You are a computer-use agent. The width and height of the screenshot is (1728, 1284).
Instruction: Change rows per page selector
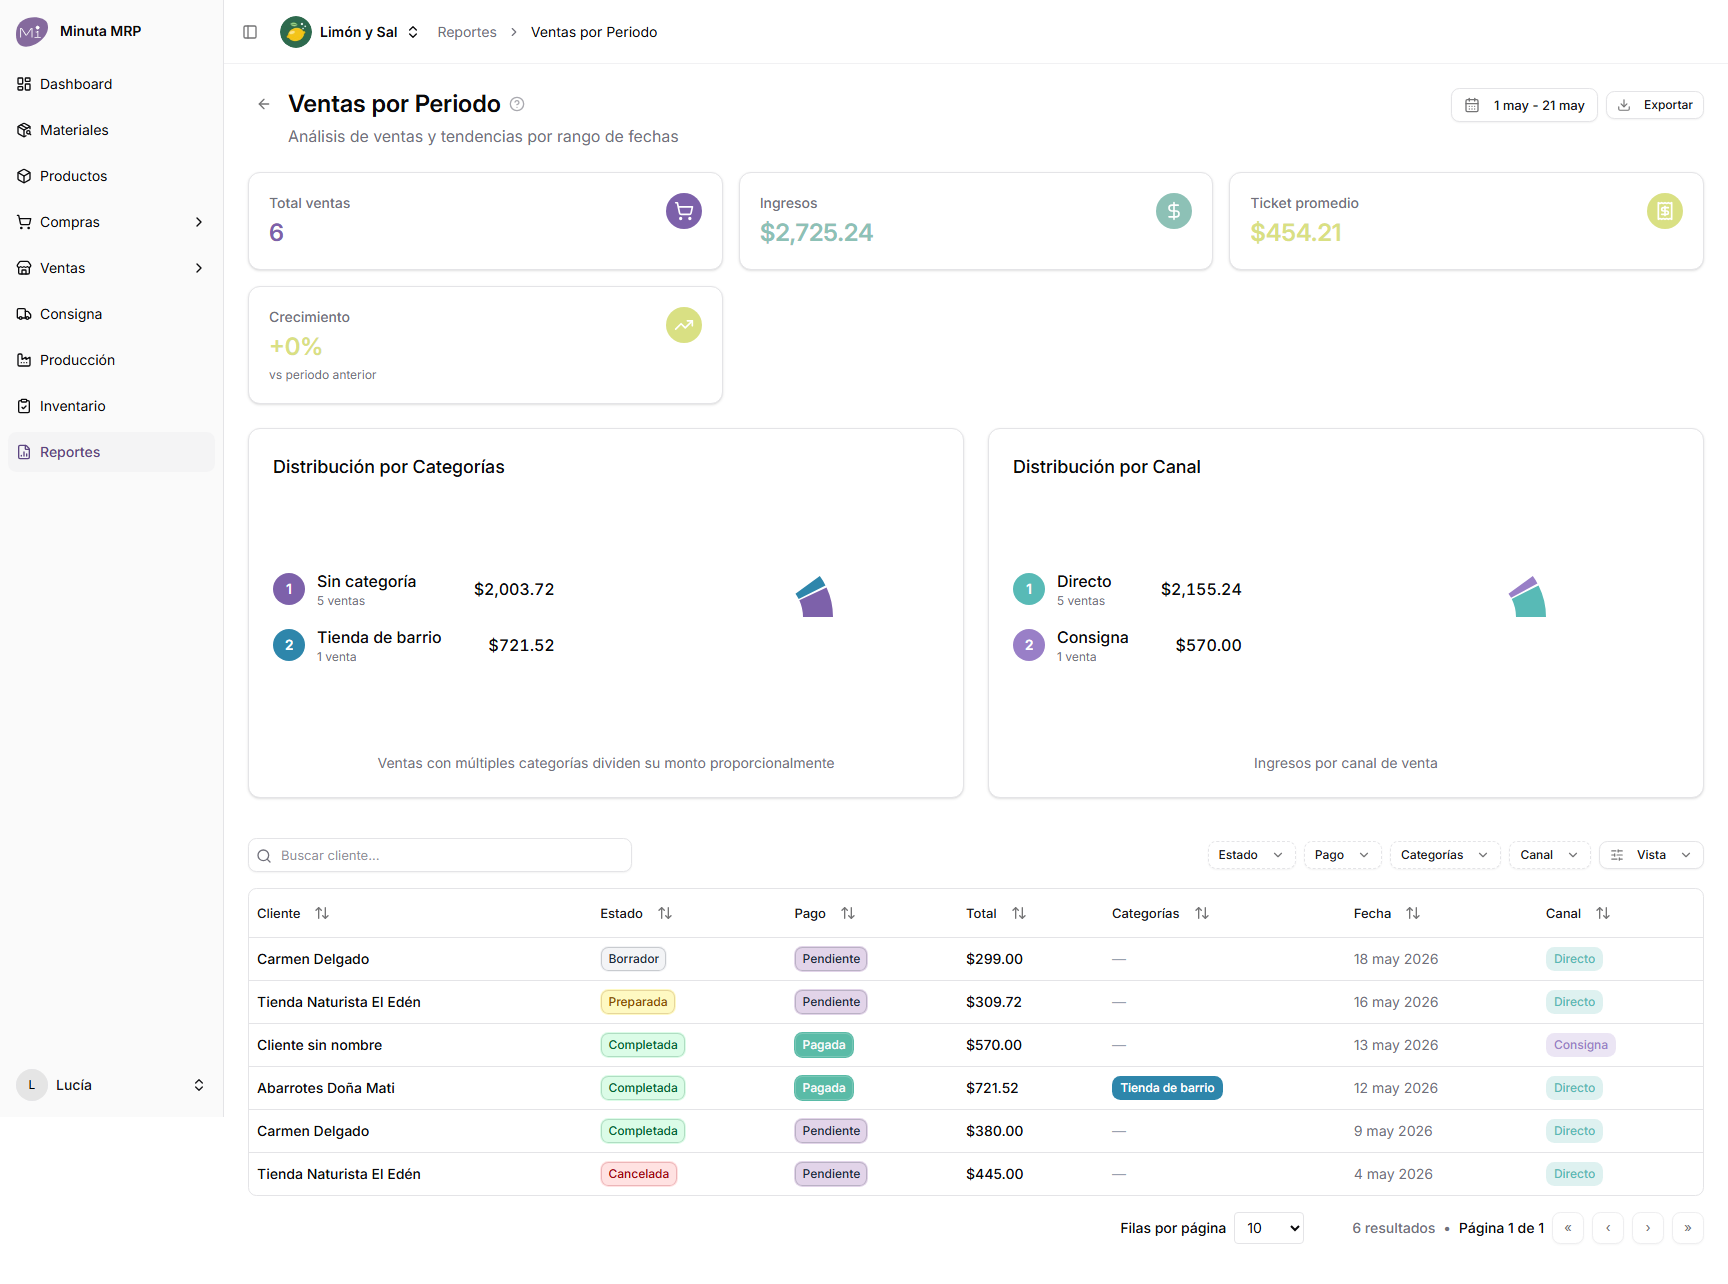[1269, 1228]
